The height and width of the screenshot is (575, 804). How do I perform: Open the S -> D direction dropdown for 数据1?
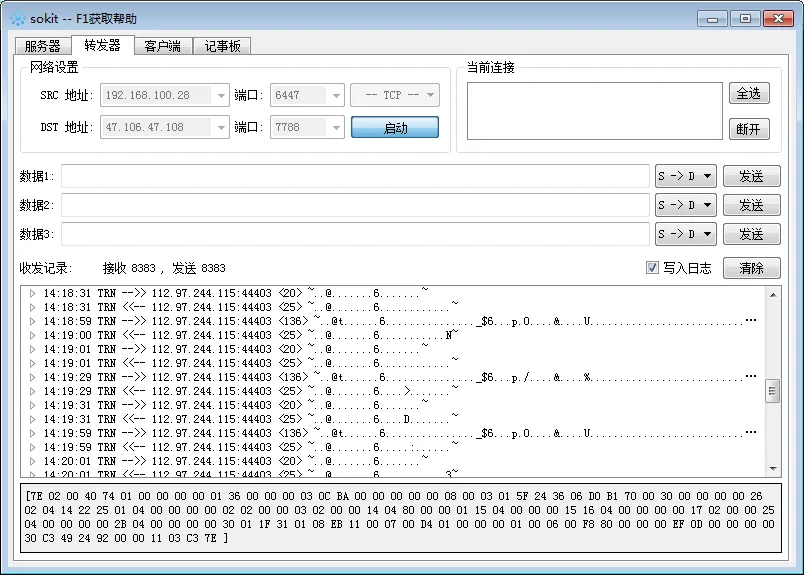pyautogui.click(x=686, y=176)
